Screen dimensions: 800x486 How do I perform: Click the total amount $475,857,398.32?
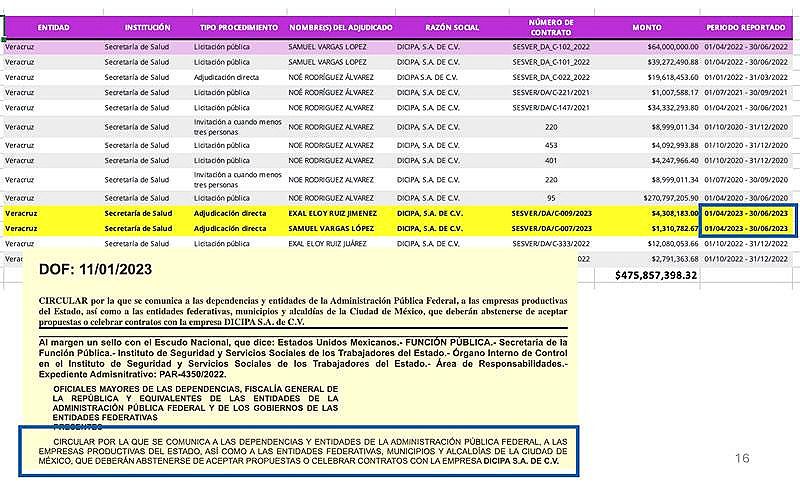pyautogui.click(x=656, y=273)
